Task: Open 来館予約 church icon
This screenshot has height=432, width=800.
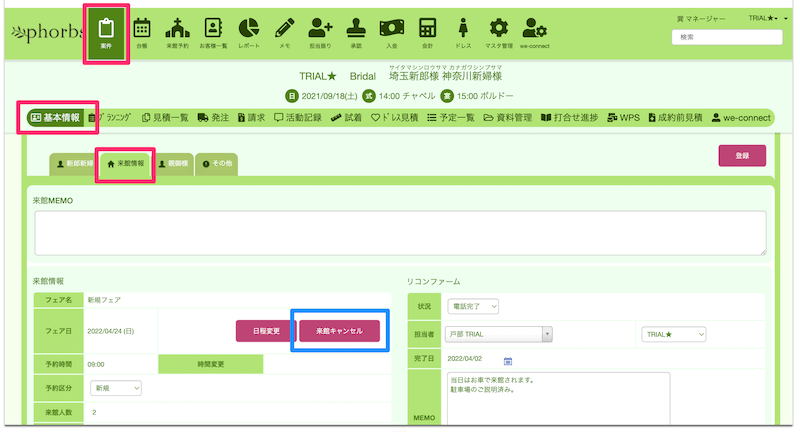Action: click(178, 33)
